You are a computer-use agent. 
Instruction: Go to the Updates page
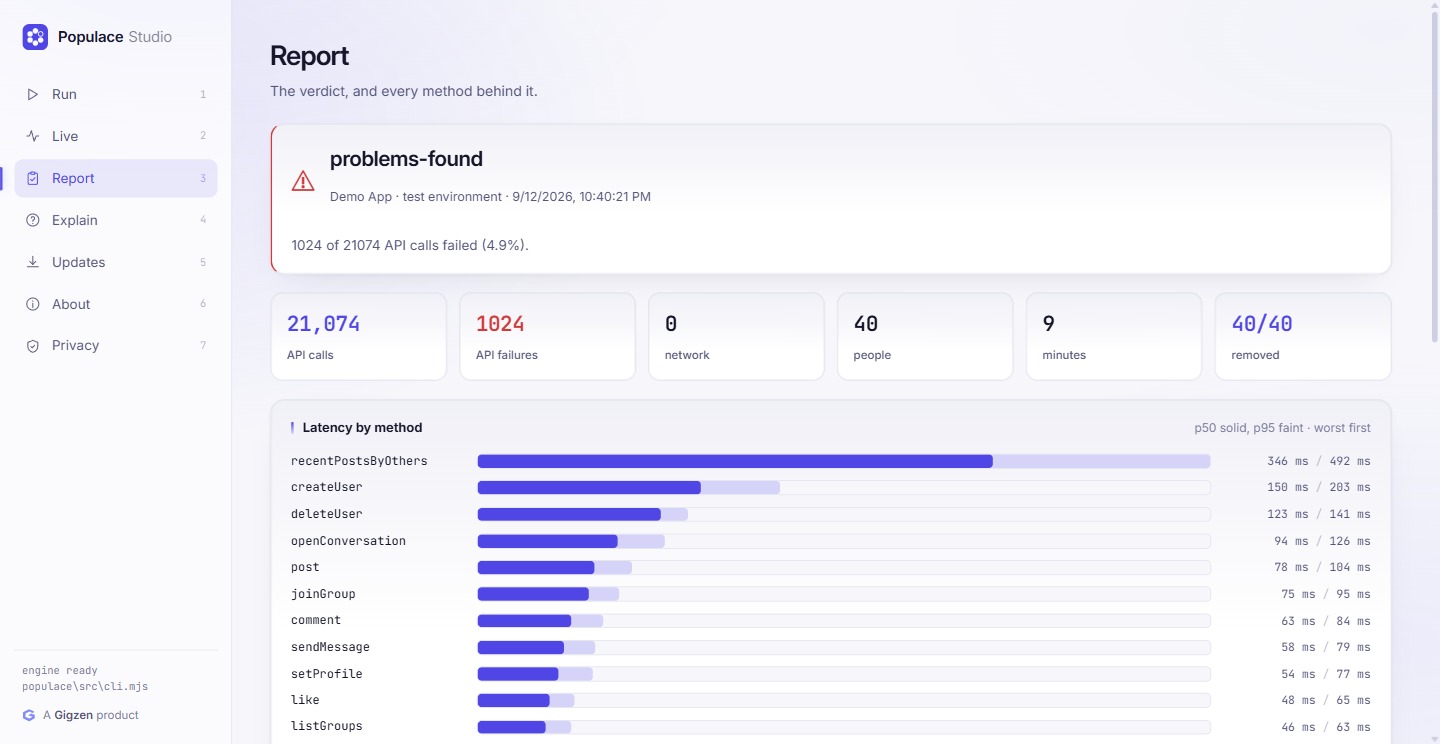116,262
